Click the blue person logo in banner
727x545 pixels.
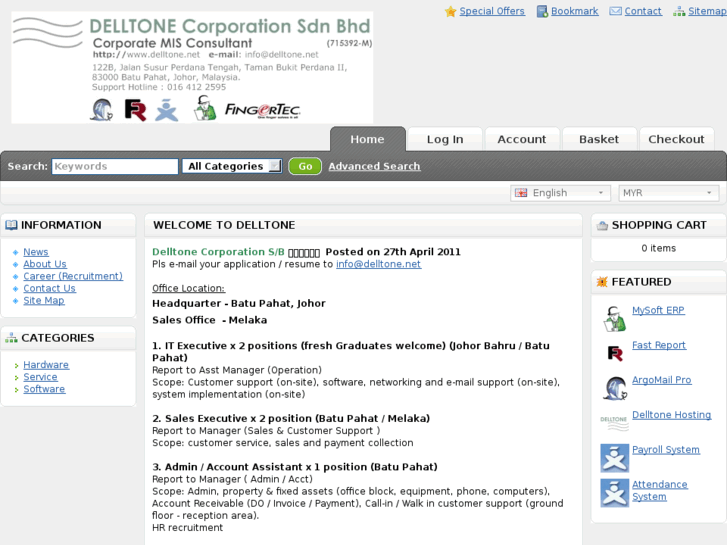point(166,110)
